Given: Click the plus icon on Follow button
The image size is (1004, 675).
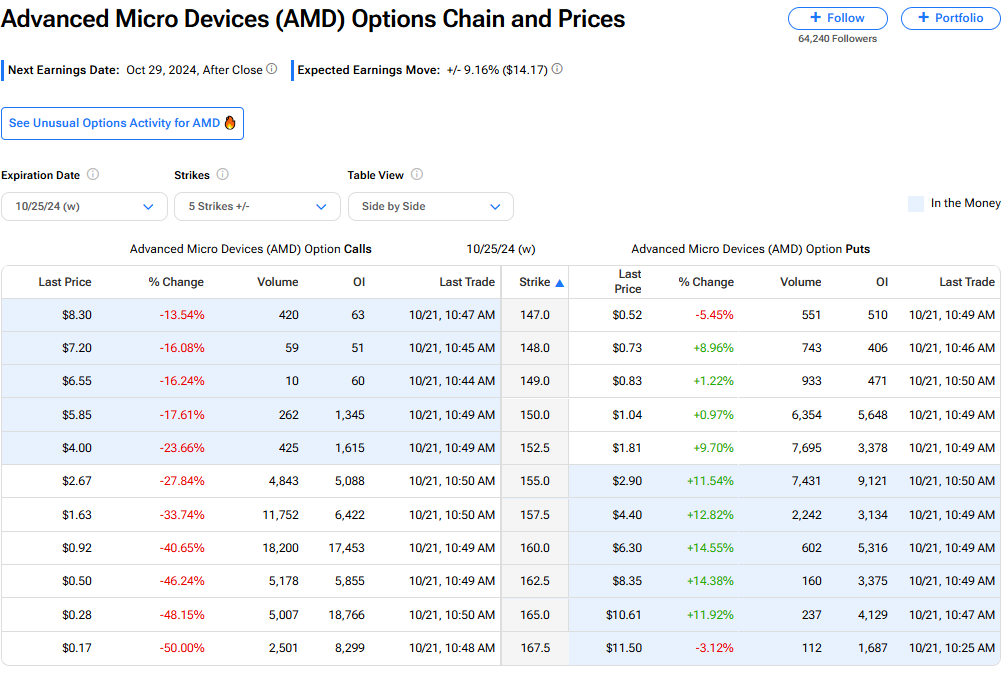Looking at the screenshot, I should pyautogui.click(x=815, y=18).
